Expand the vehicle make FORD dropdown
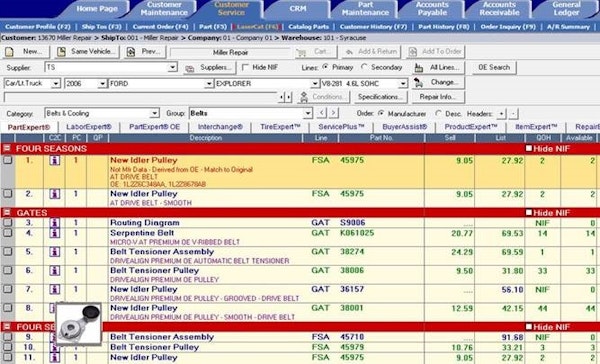 [209, 83]
